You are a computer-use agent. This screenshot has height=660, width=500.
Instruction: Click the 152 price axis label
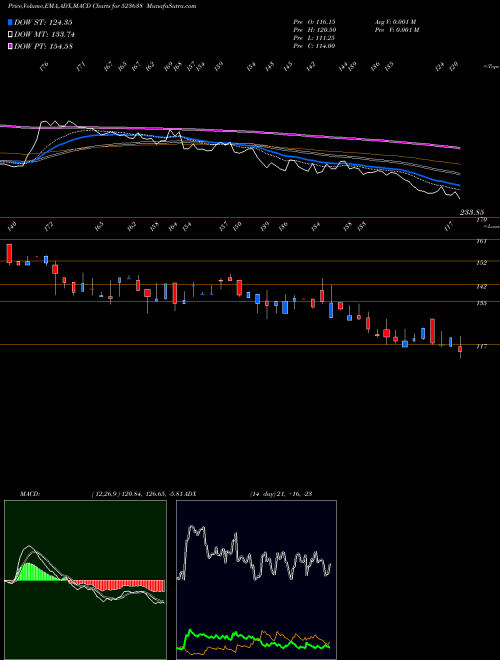click(x=481, y=263)
